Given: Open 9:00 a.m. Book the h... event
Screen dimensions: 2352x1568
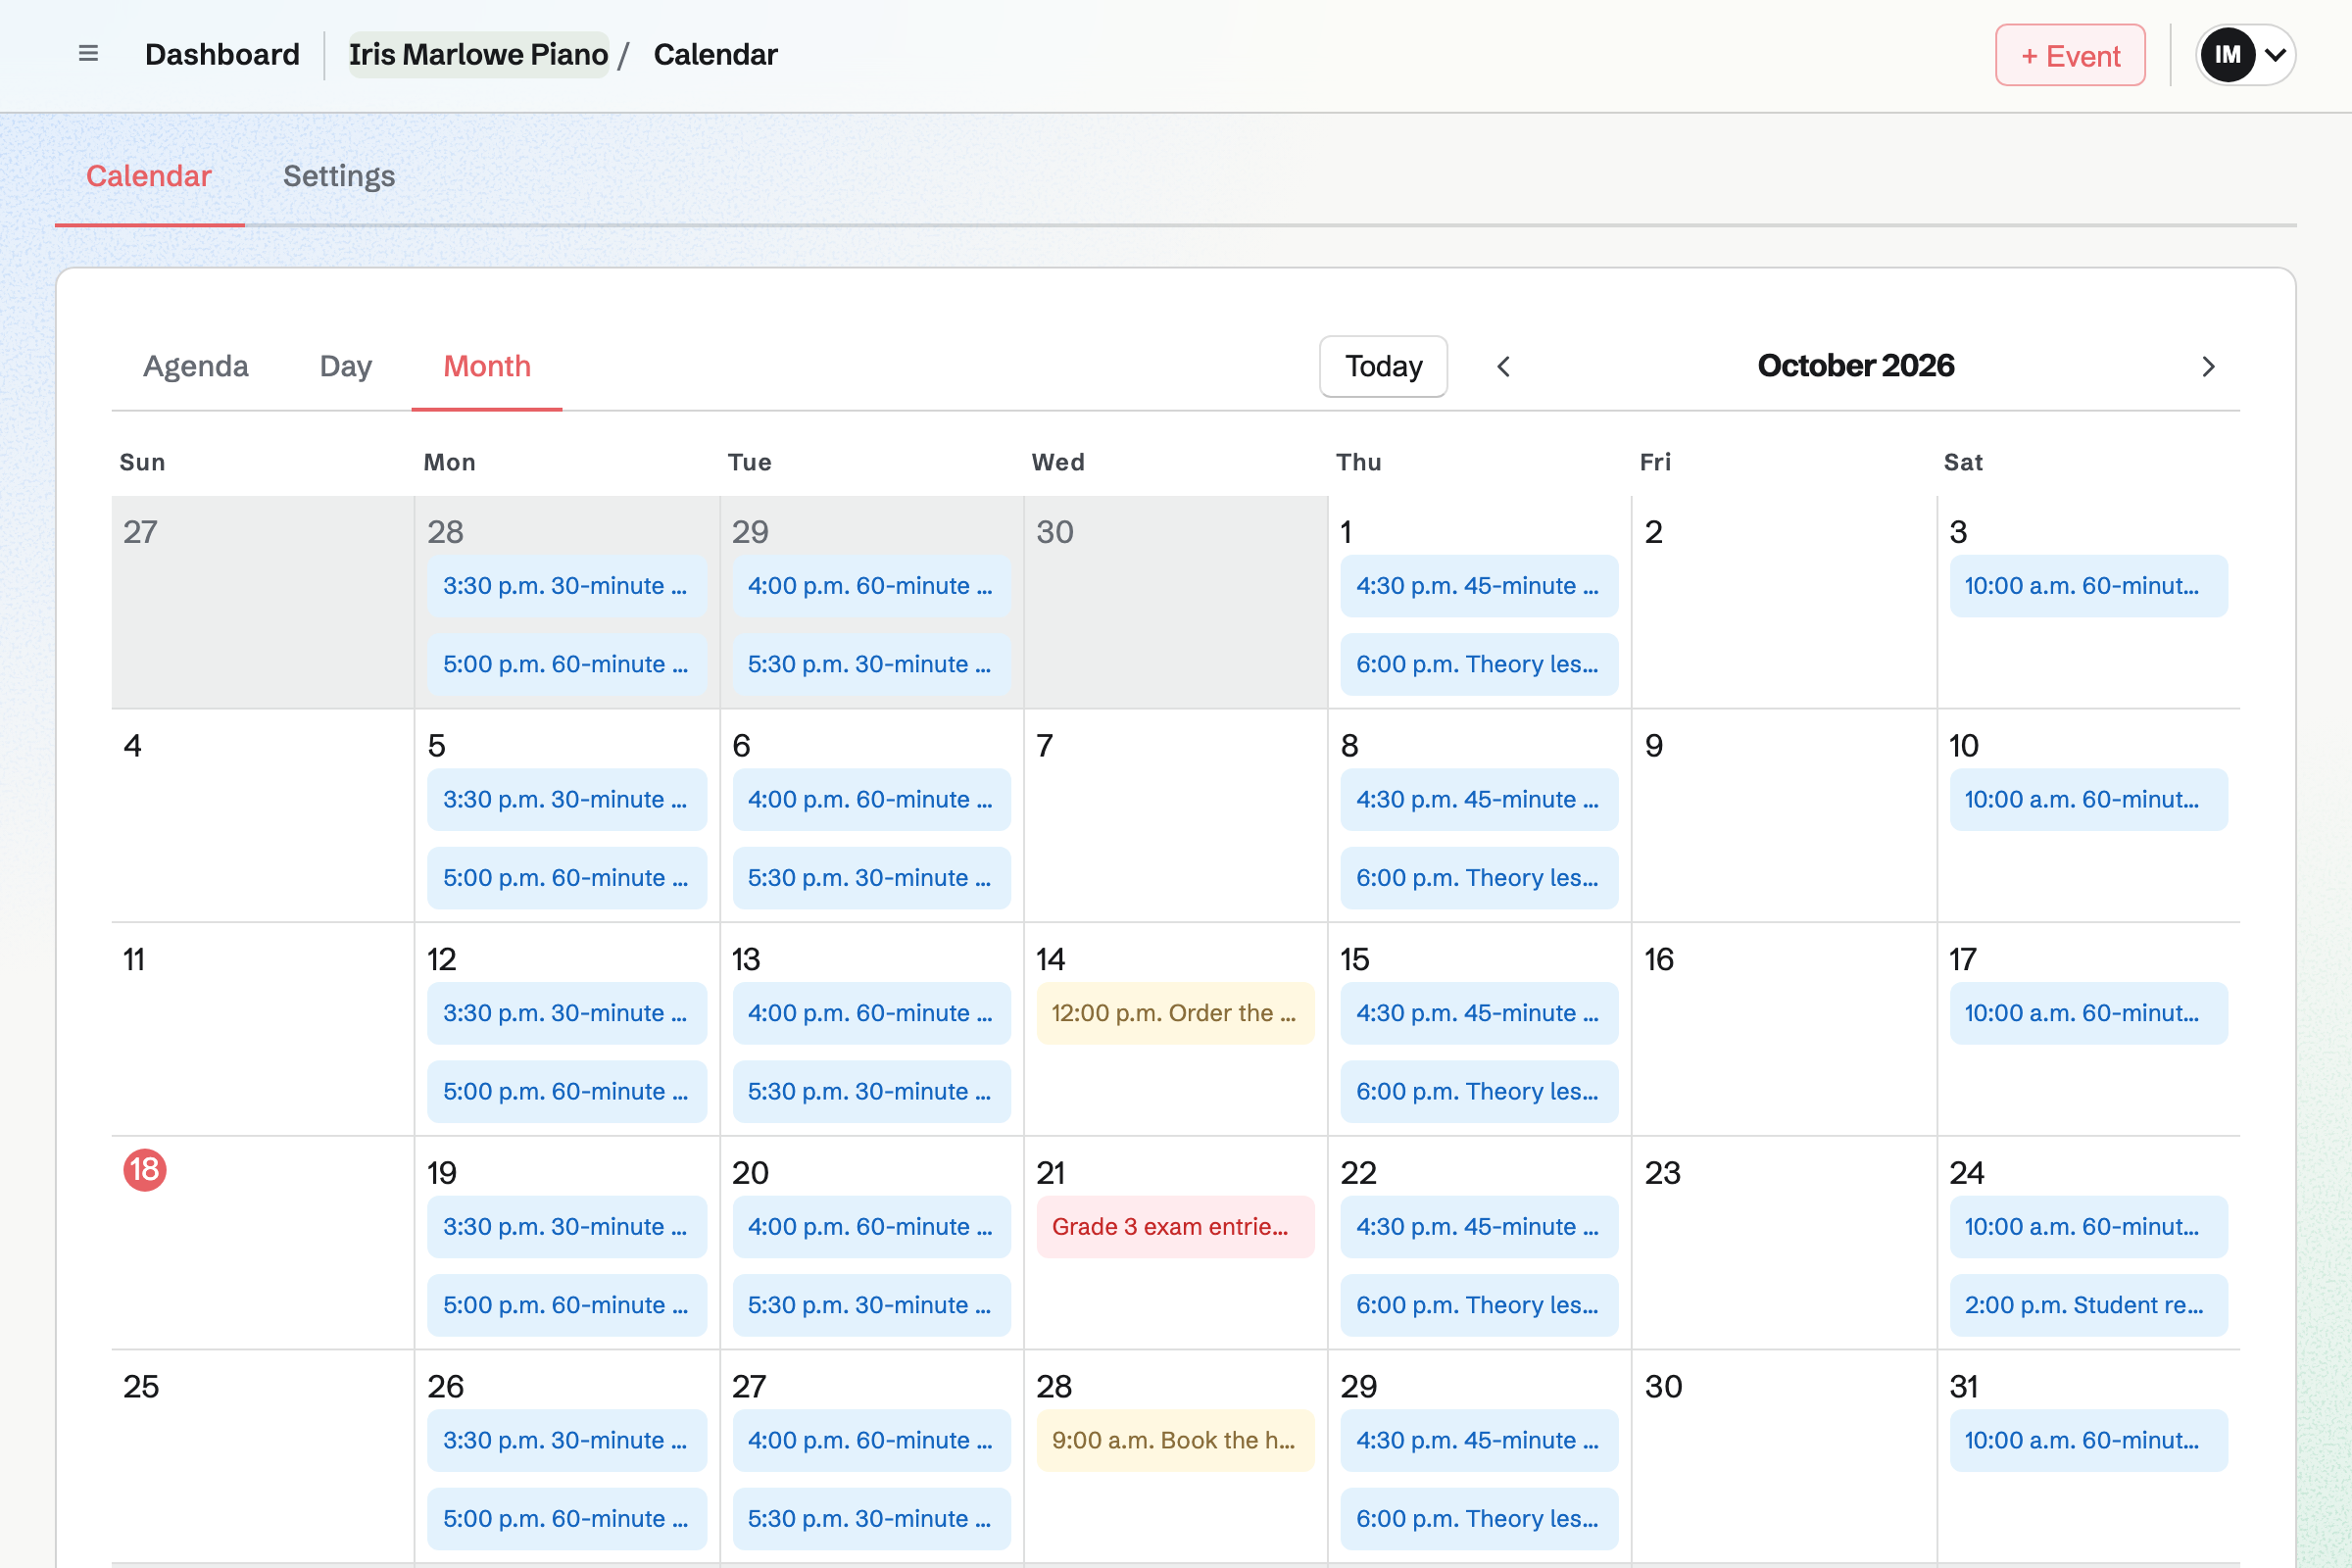Looking at the screenshot, I should coord(1176,1440).
